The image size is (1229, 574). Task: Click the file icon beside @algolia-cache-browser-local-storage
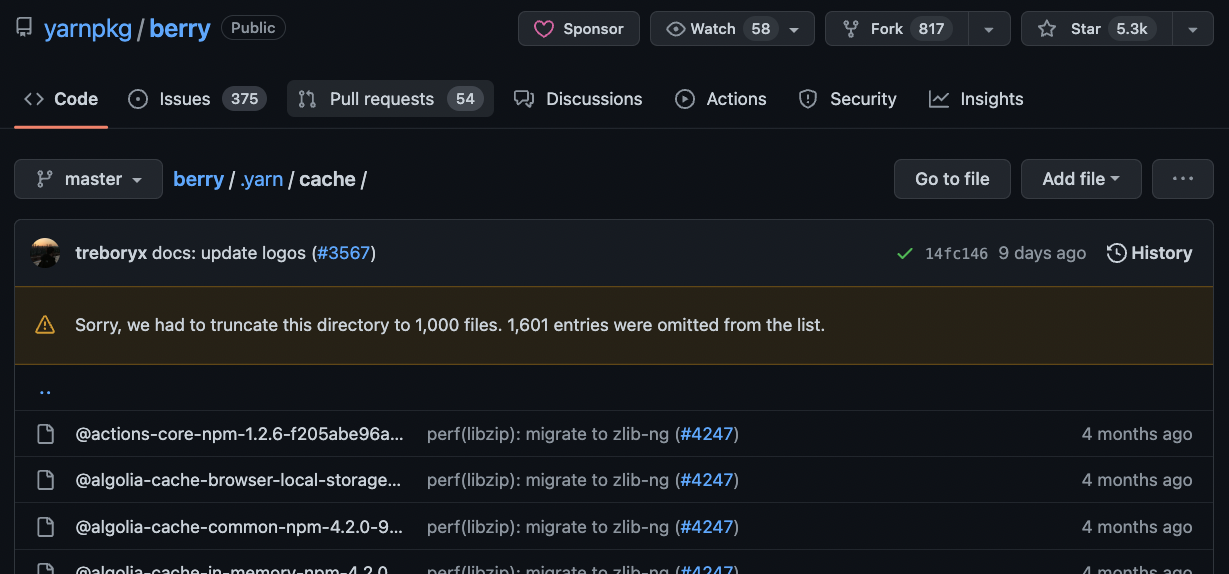(45, 480)
